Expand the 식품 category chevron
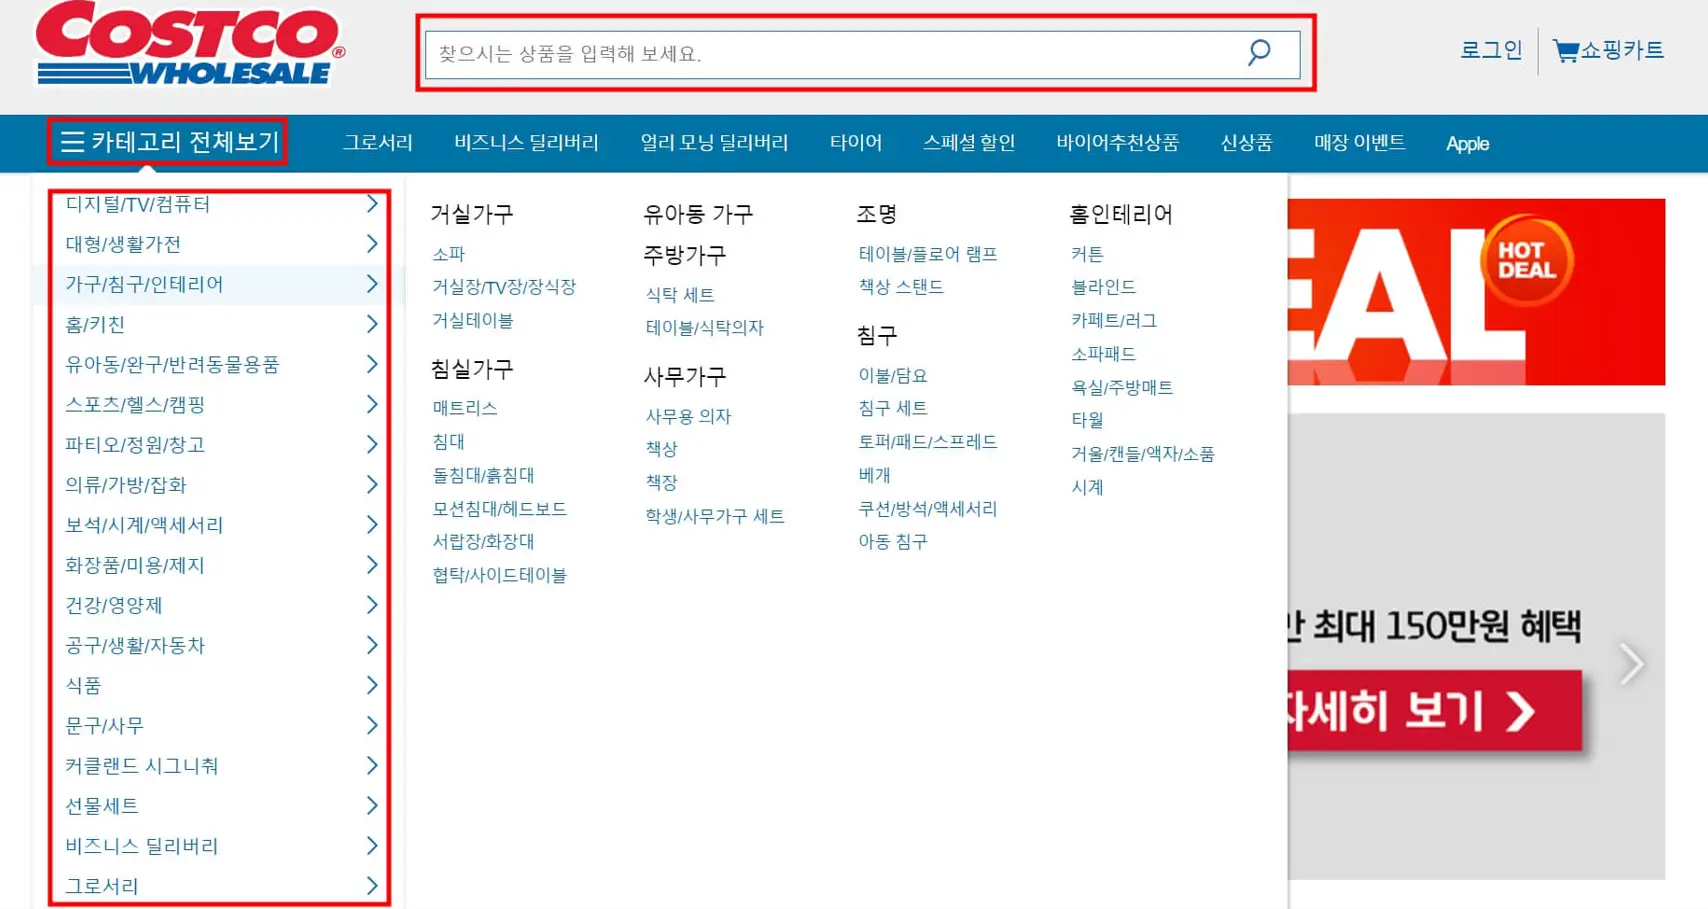 374,685
